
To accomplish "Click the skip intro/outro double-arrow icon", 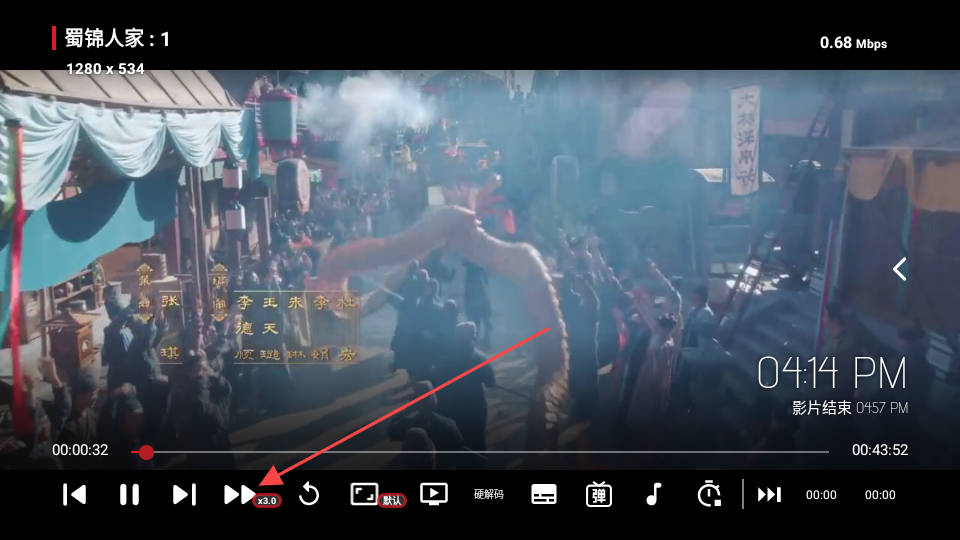I will (x=769, y=494).
